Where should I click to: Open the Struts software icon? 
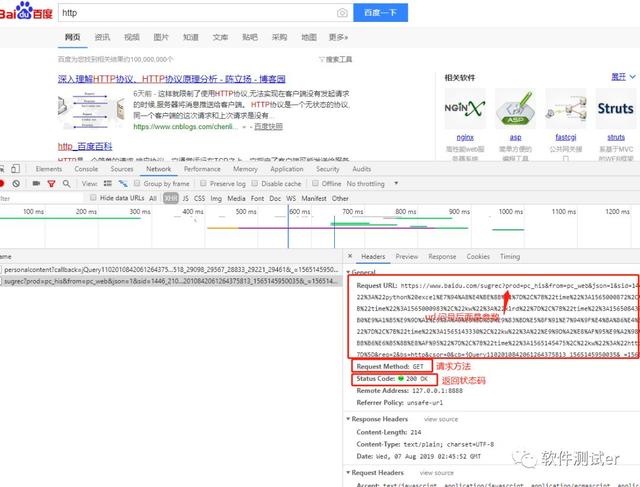(x=616, y=109)
